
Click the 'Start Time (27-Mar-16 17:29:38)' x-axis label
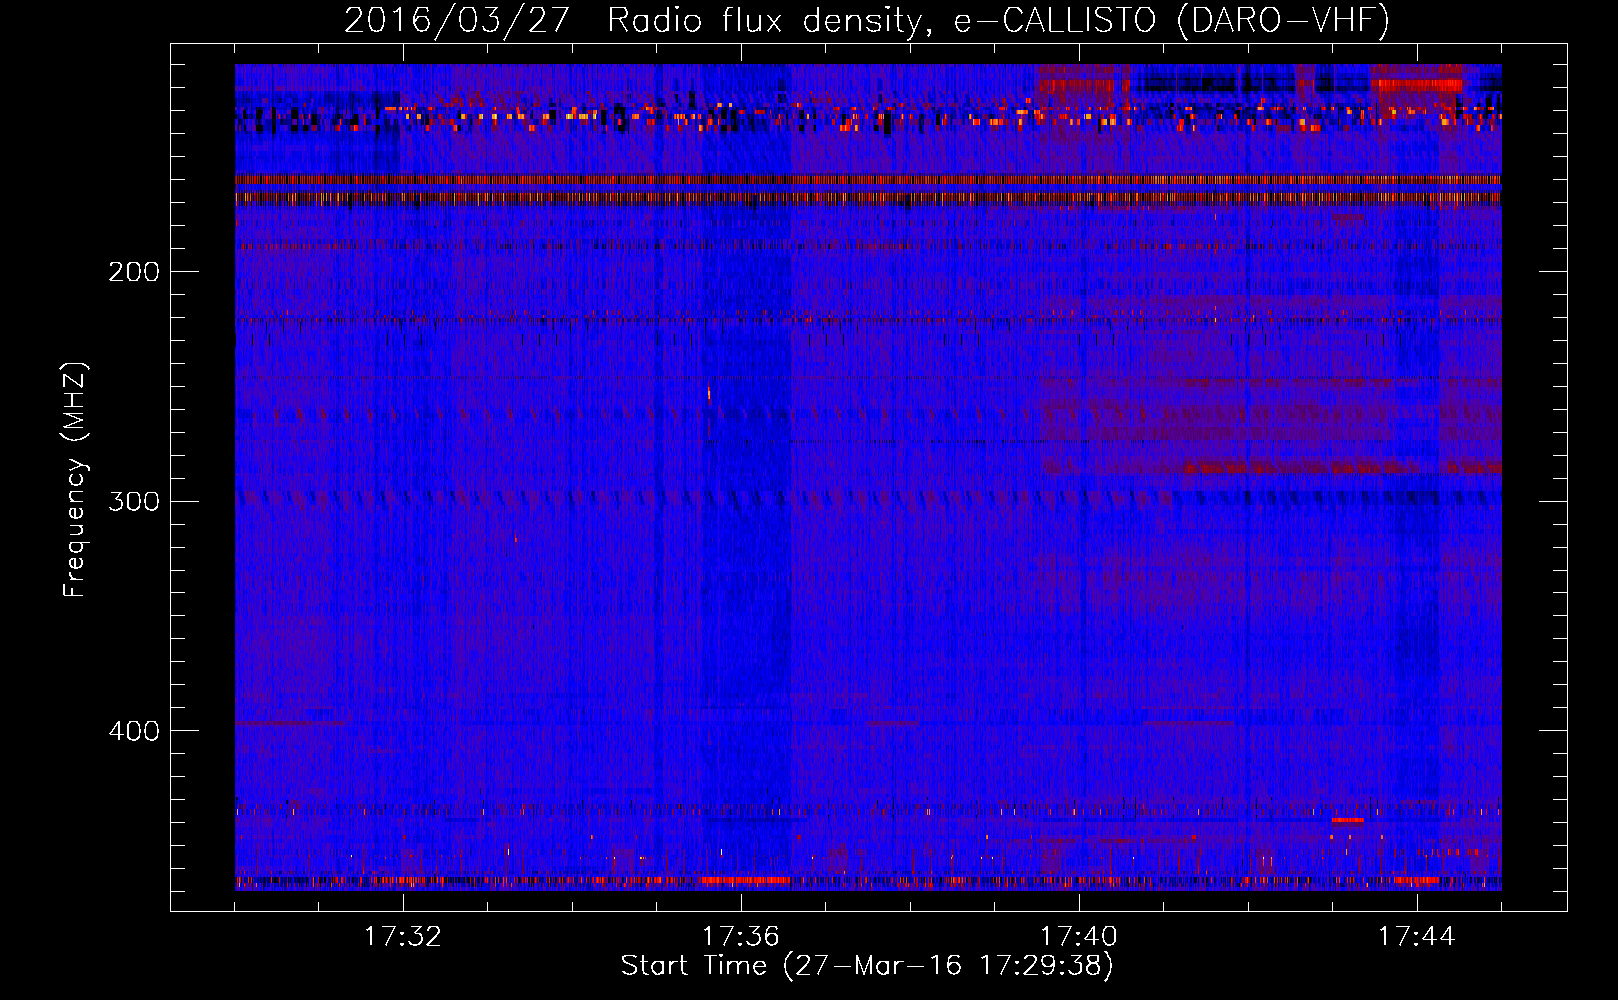[x=867, y=966]
